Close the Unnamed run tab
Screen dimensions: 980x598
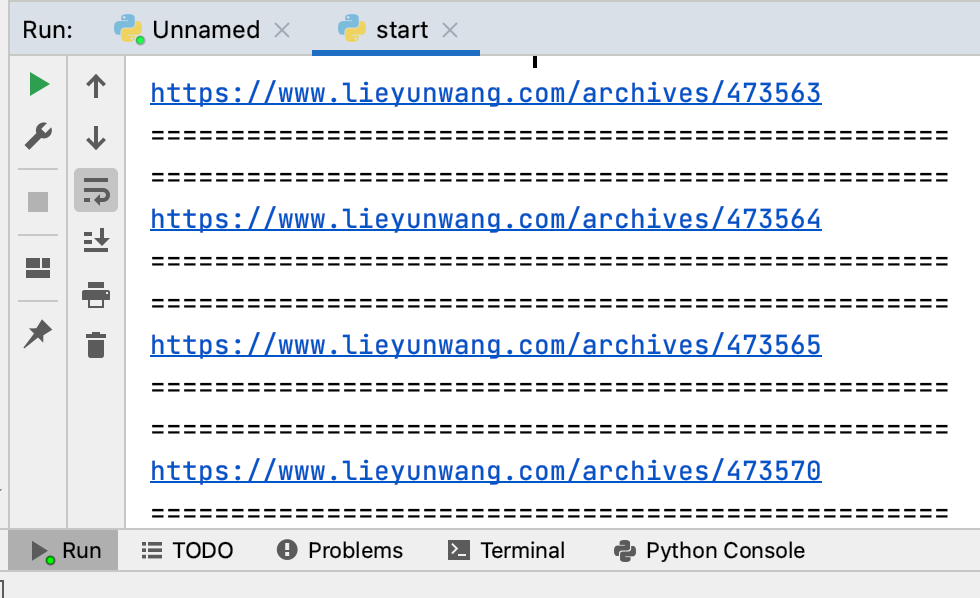click(x=282, y=30)
